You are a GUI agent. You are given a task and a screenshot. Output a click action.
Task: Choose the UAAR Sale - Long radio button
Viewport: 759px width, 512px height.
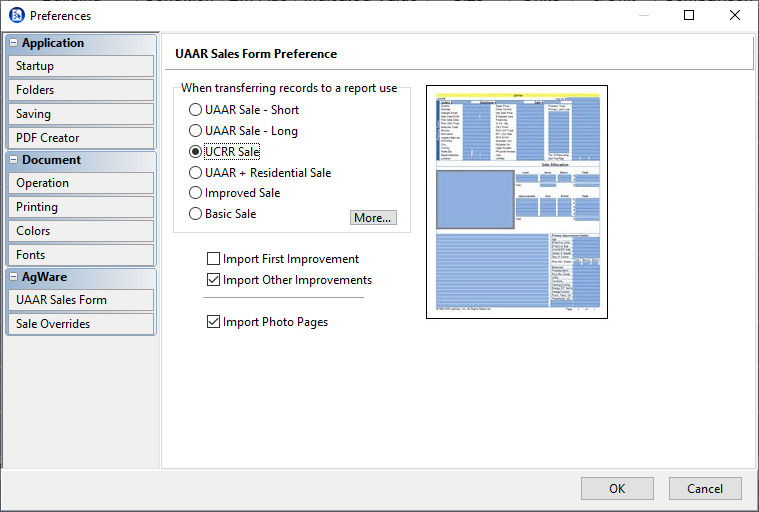tap(196, 131)
